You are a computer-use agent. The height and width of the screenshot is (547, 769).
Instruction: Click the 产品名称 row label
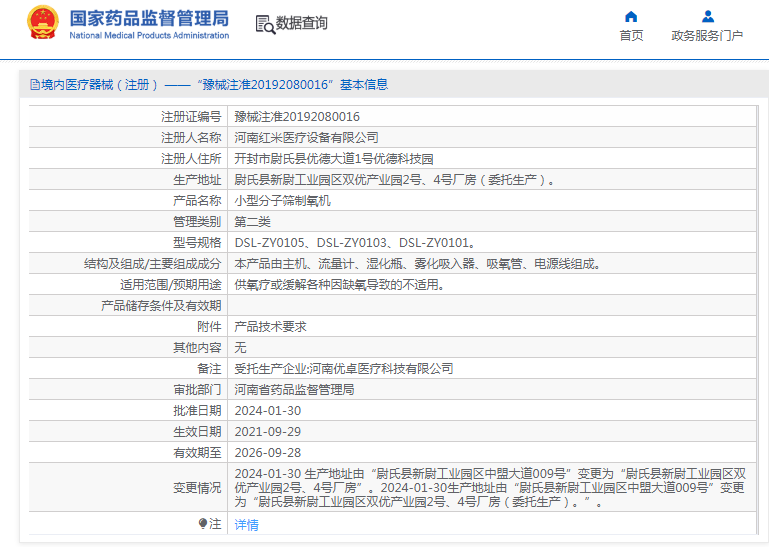(x=197, y=201)
